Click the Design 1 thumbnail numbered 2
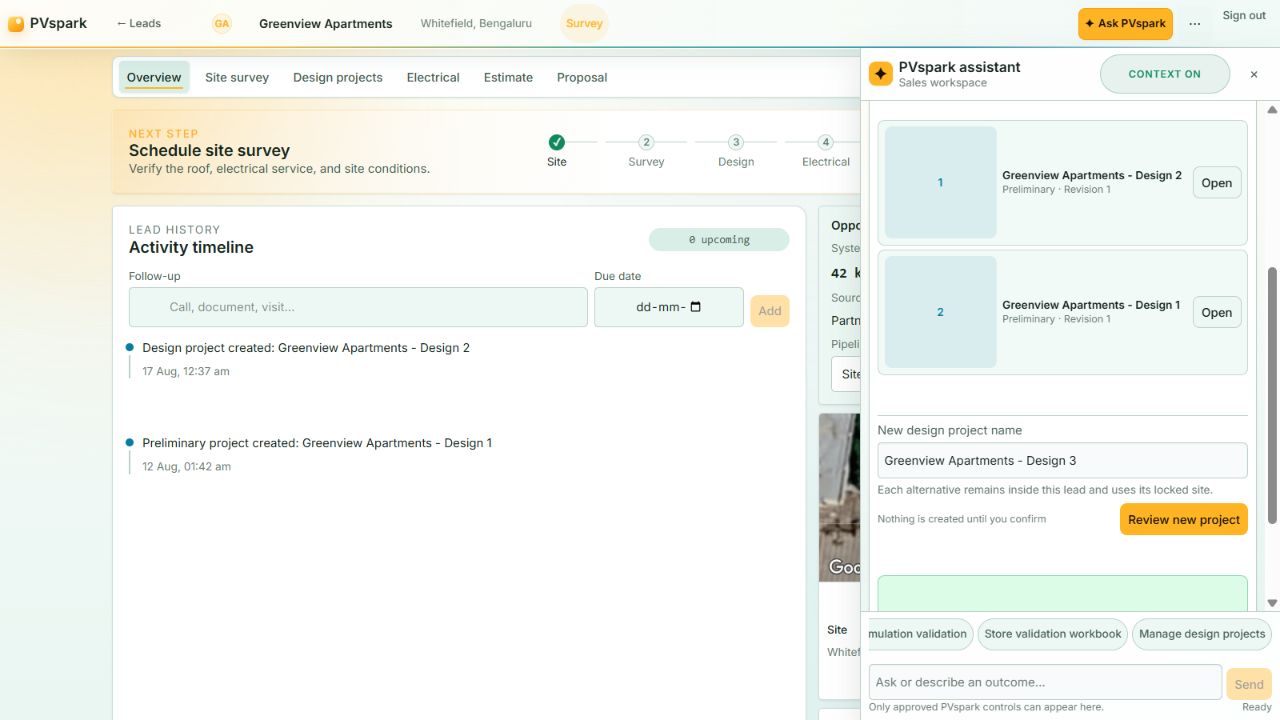The image size is (1280, 720). point(941,312)
